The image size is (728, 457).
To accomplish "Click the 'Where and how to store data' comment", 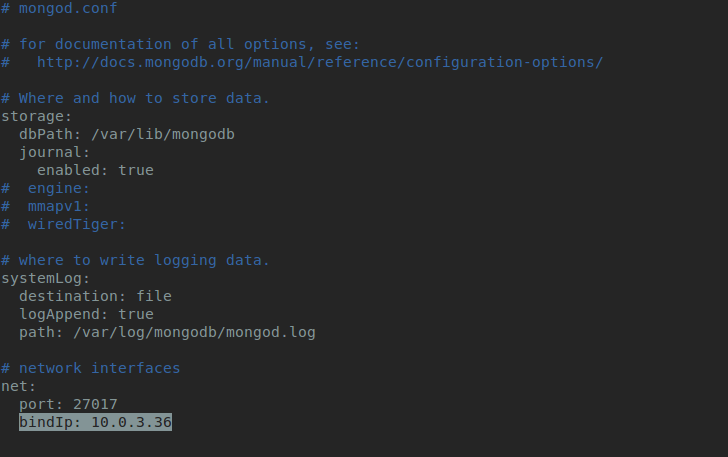I will 135,98.
